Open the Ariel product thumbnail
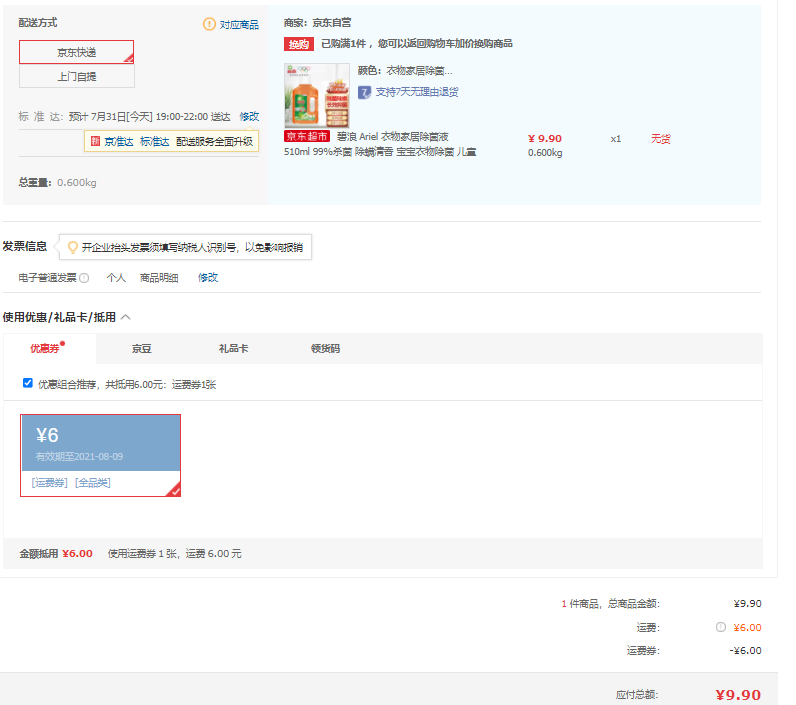The image size is (796, 705). (317, 95)
